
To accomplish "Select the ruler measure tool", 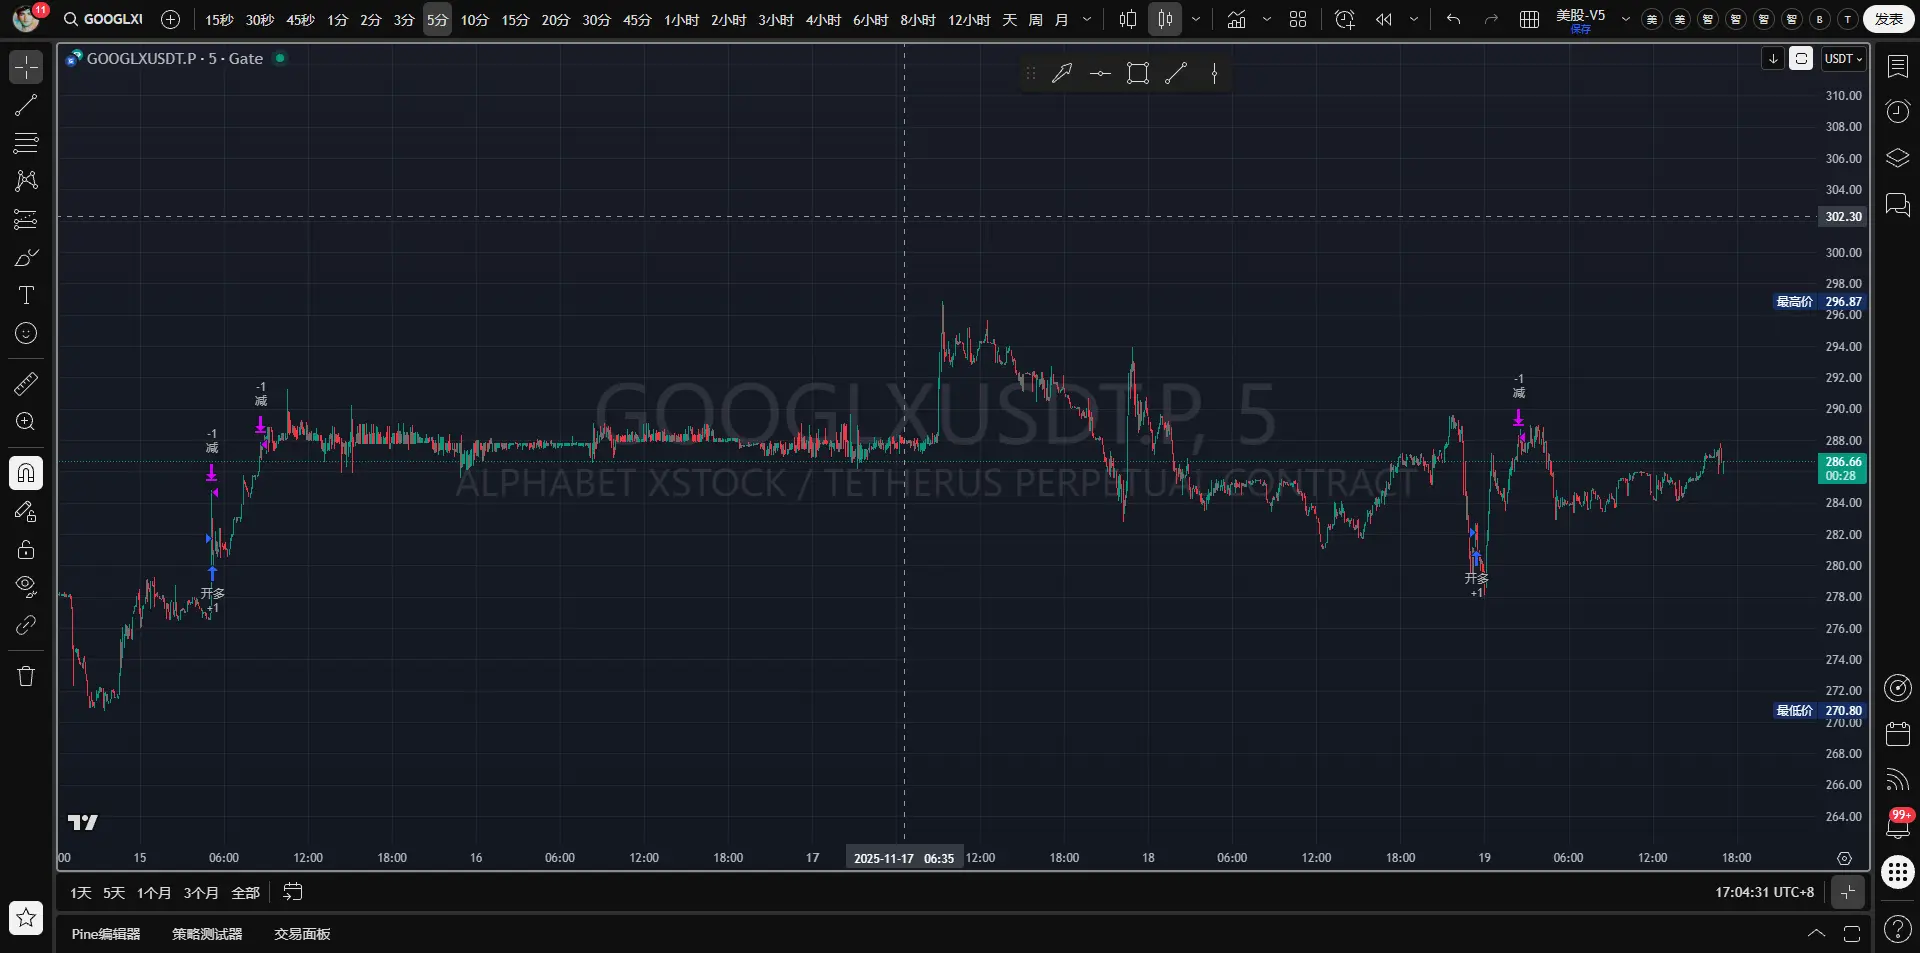I will 26,383.
